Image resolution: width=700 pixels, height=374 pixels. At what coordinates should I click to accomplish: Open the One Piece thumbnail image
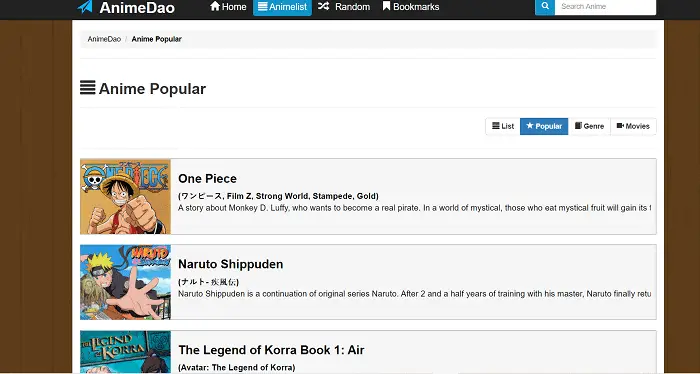pos(125,196)
